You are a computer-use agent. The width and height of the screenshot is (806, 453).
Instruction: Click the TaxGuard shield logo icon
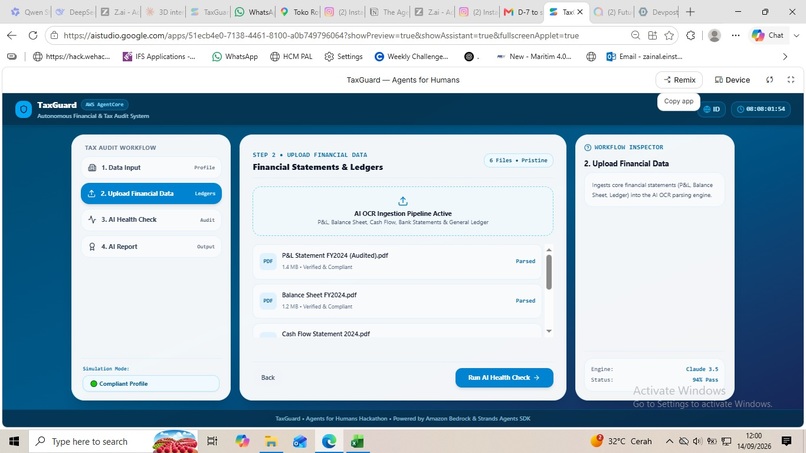(x=24, y=109)
